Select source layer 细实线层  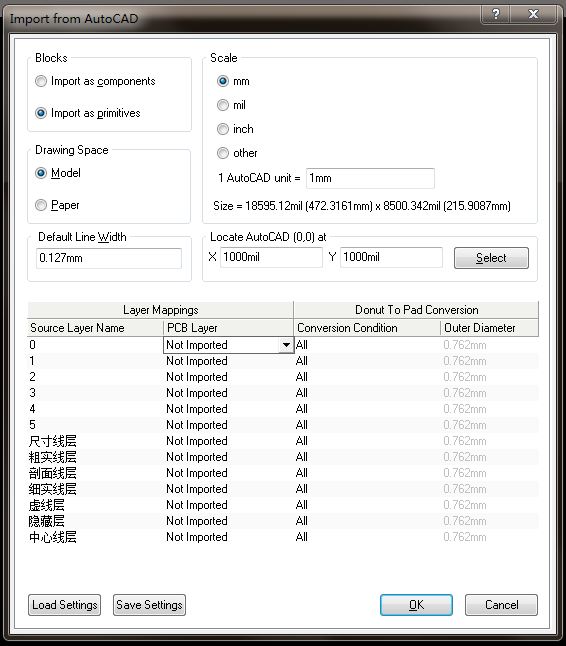(95, 489)
